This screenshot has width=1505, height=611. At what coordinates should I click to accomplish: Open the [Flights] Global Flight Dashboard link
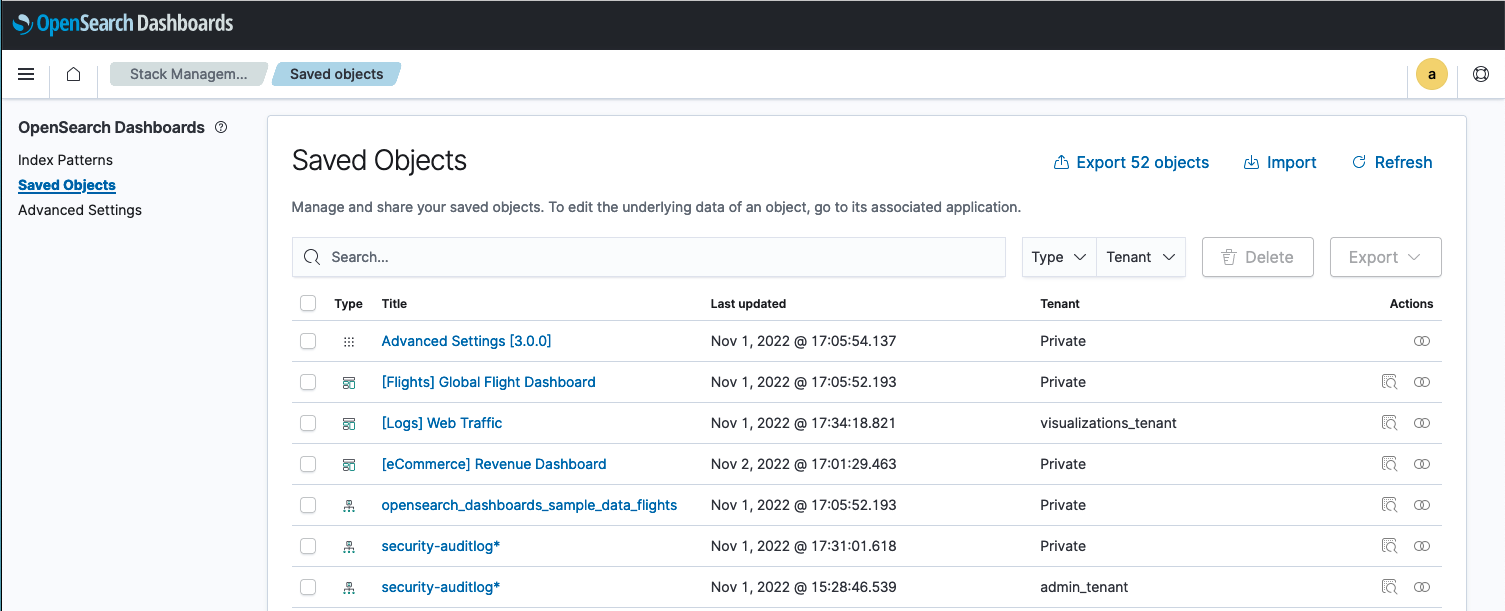488,382
